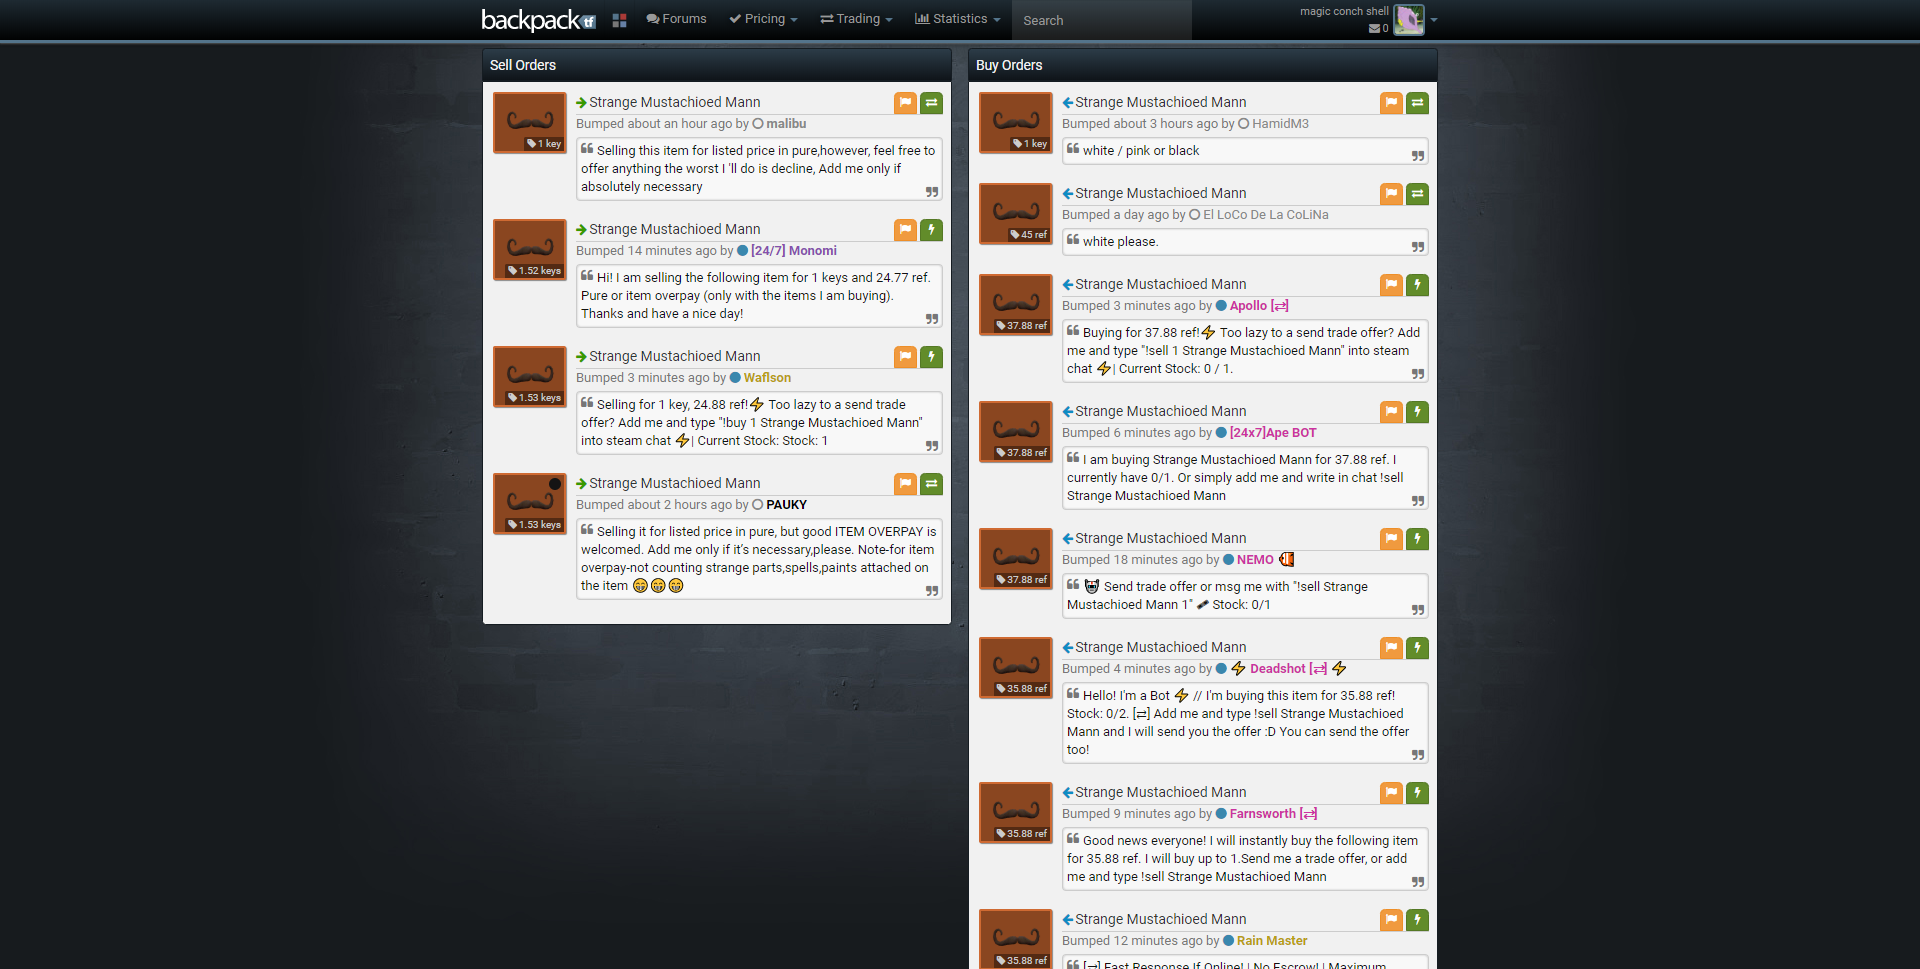The height and width of the screenshot is (969, 1920).
Task: Click the "white please." comment text
Action: pos(1121,242)
